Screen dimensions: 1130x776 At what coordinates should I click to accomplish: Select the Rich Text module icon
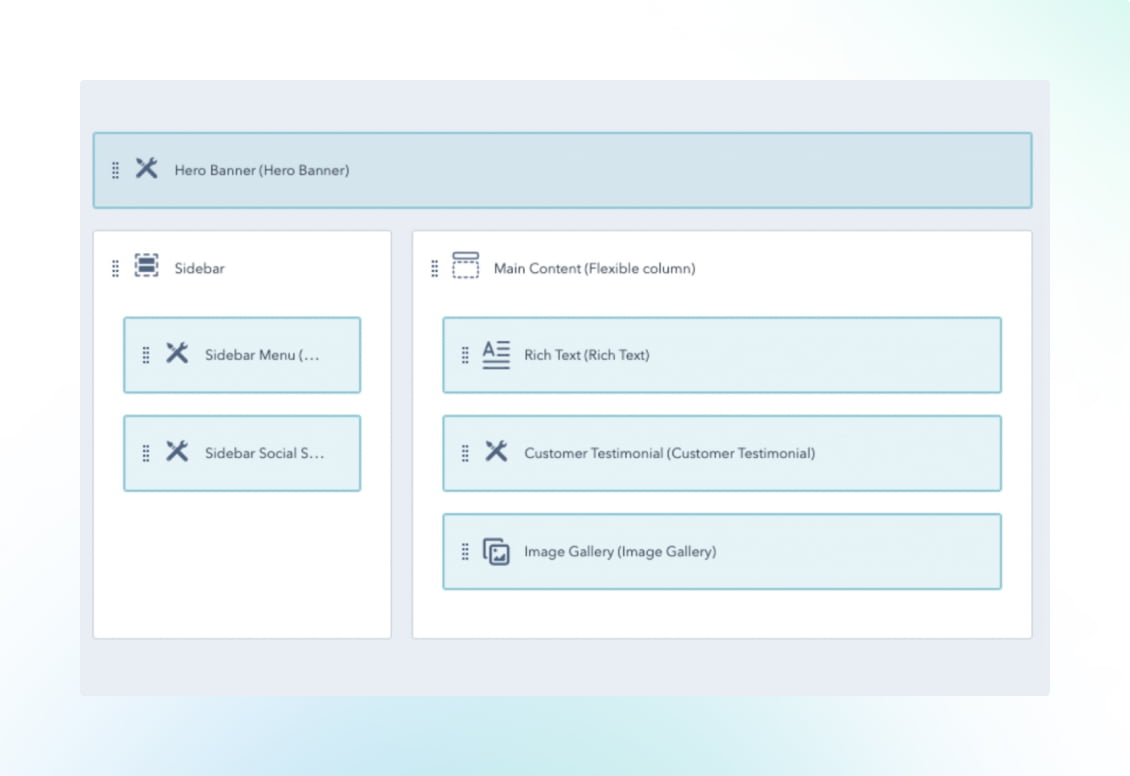tap(494, 354)
